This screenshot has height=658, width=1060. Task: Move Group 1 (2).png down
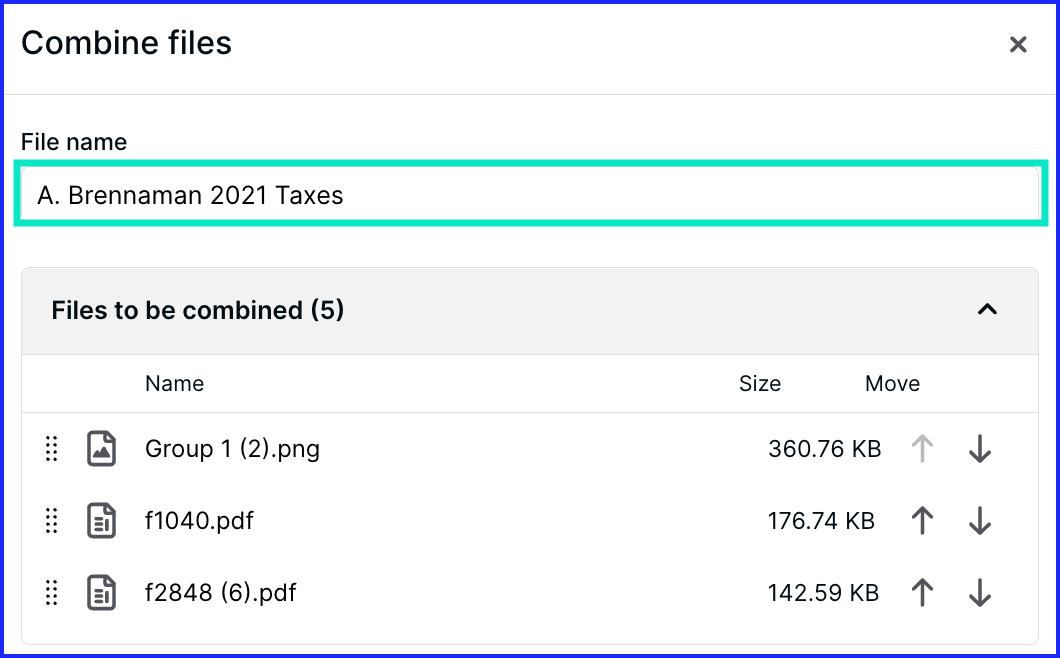(980, 448)
